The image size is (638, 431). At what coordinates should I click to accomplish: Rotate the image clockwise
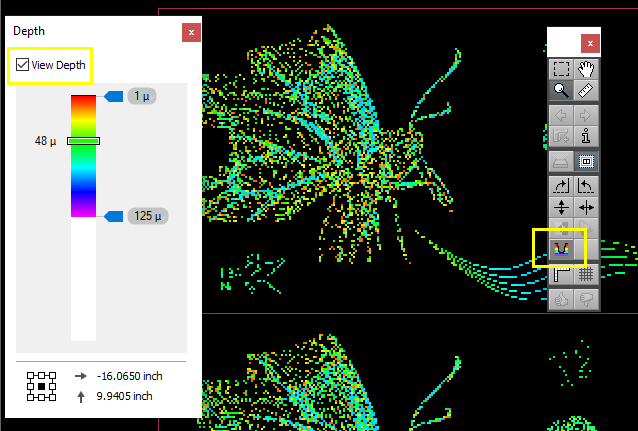click(562, 186)
